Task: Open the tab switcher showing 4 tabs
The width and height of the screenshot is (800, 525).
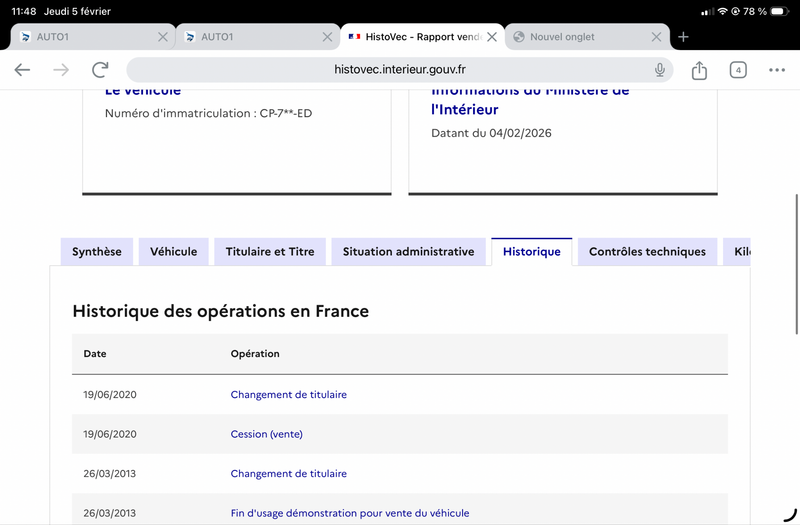Action: [x=738, y=70]
